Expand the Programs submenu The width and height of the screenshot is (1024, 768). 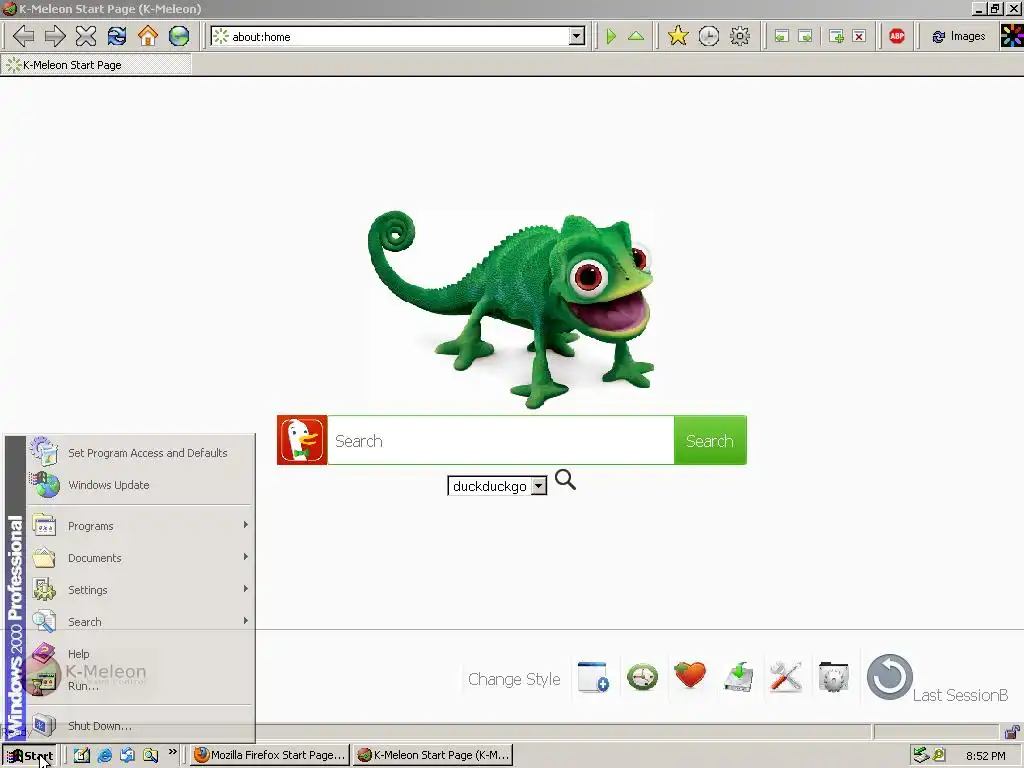[140, 526]
